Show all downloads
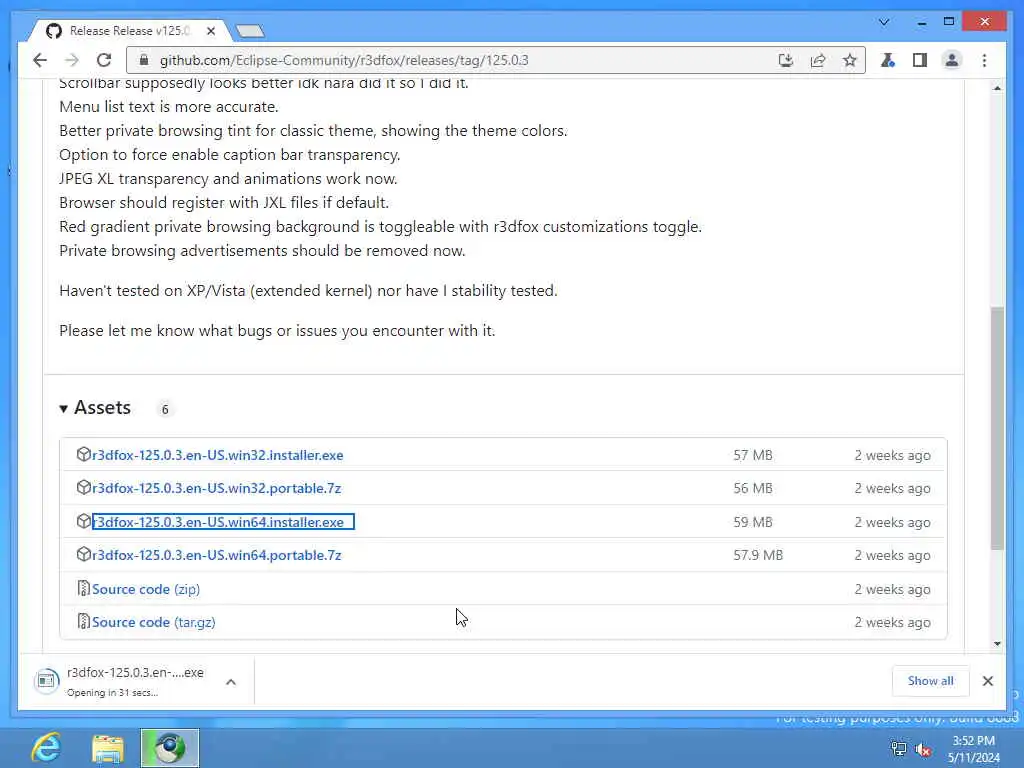 click(931, 681)
